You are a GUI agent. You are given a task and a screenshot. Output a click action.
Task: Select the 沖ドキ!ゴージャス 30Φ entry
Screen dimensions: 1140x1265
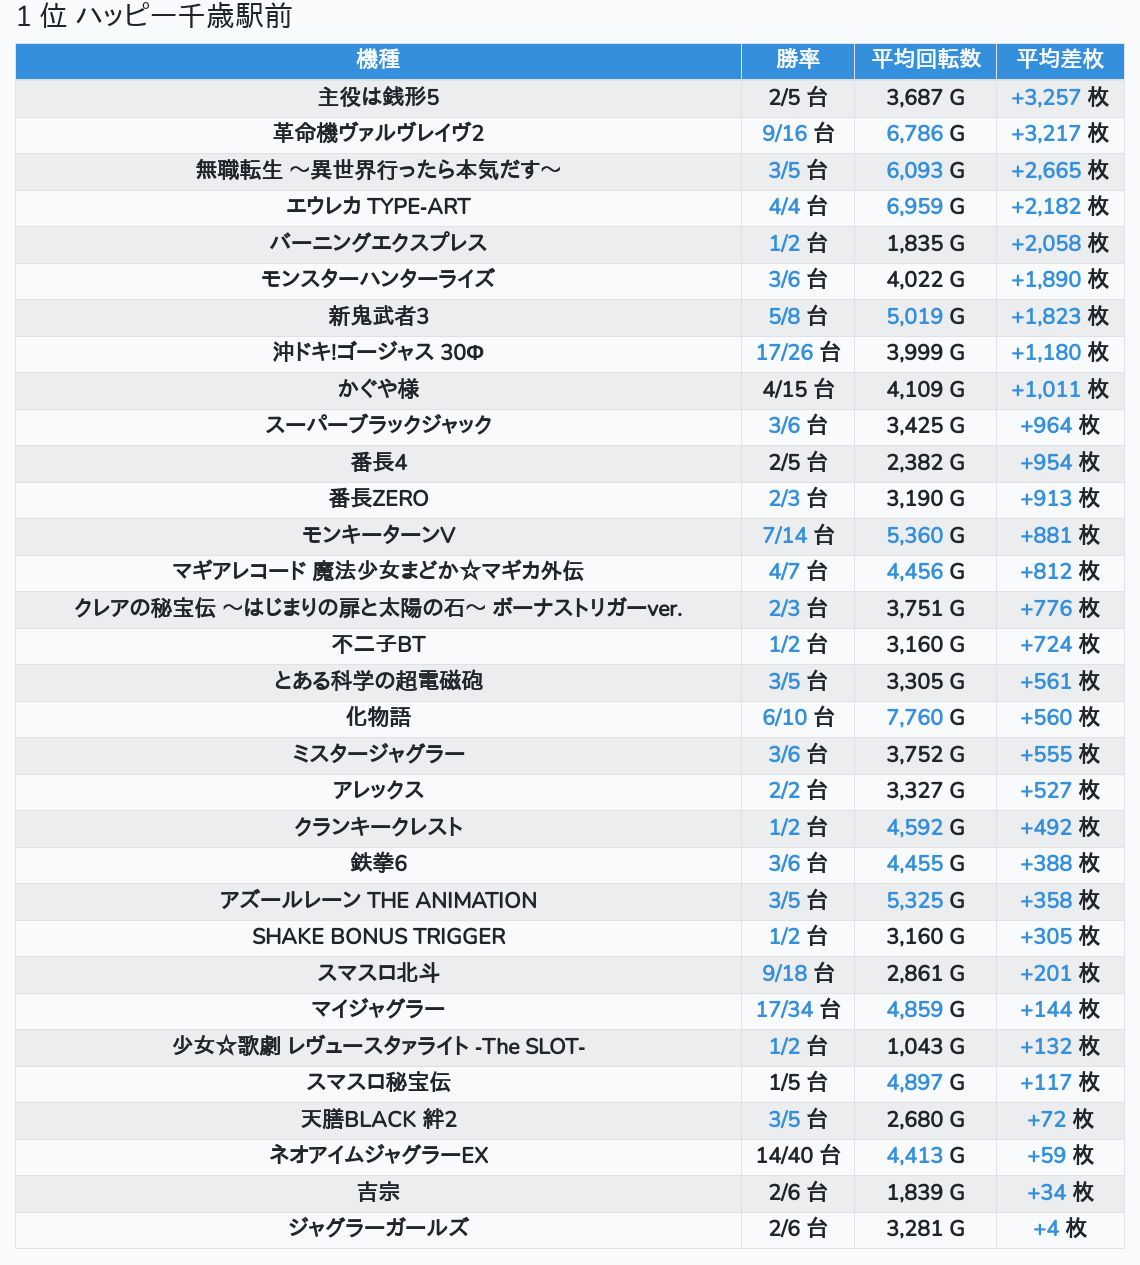[378, 352]
